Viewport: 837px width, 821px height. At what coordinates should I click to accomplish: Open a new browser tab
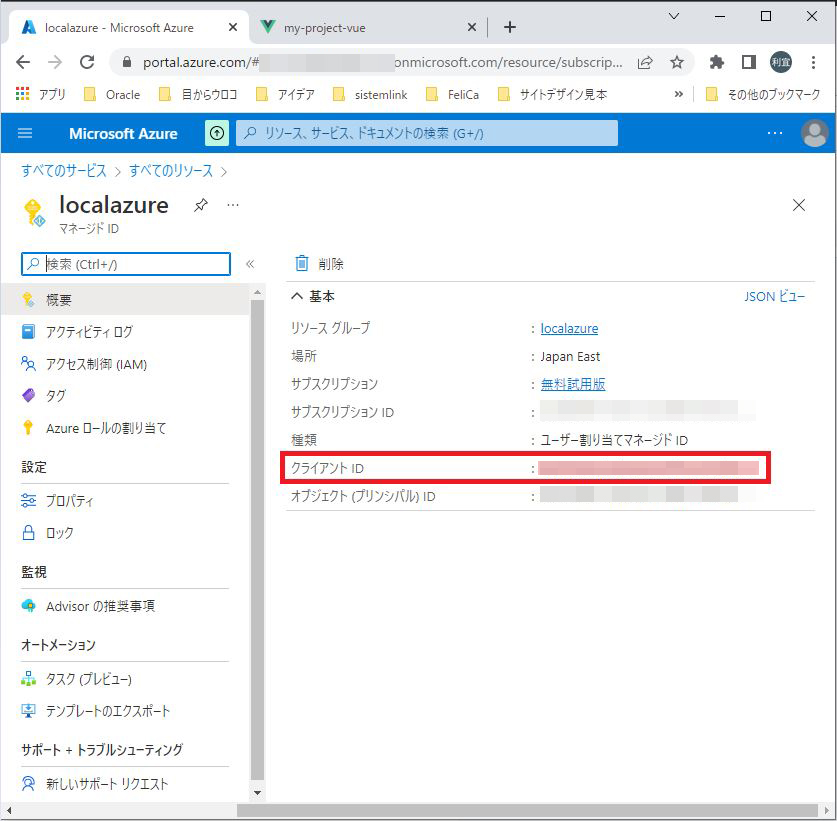510,27
